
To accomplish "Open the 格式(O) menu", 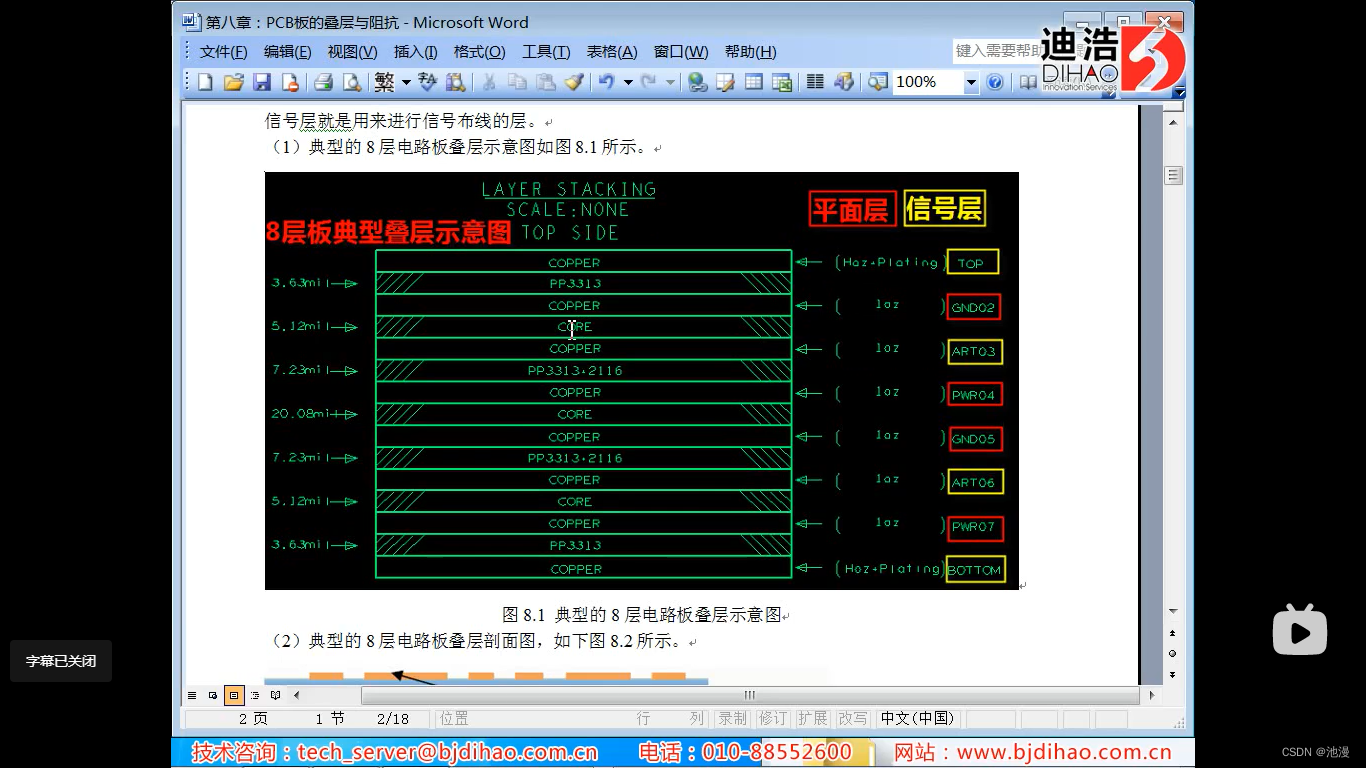I will 479,52.
